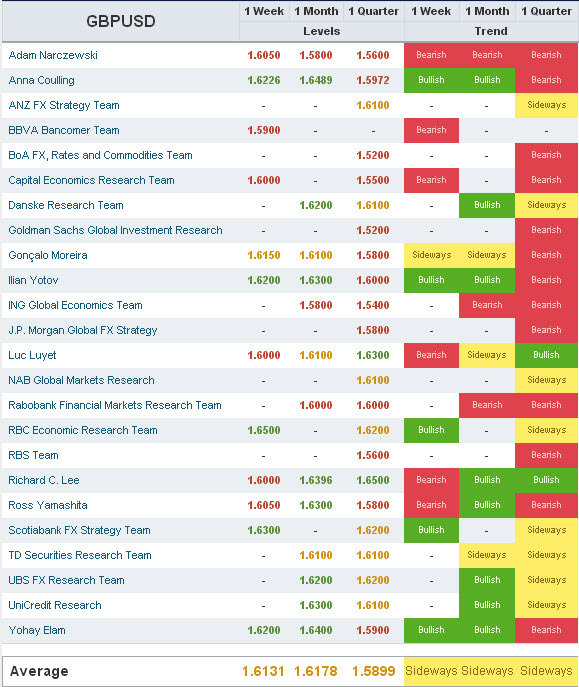
Task: Click the Levels group header
Action: pos(321,31)
